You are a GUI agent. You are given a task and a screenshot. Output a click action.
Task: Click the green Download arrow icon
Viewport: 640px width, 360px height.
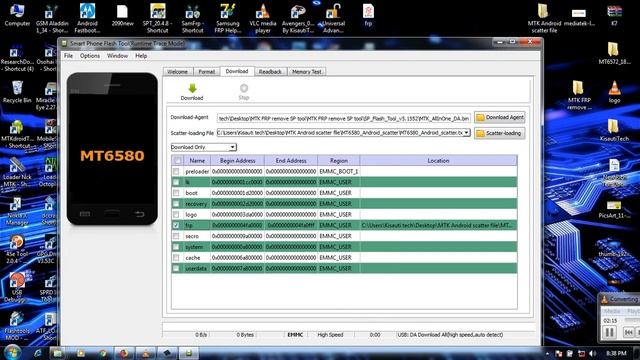click(192, 89)
